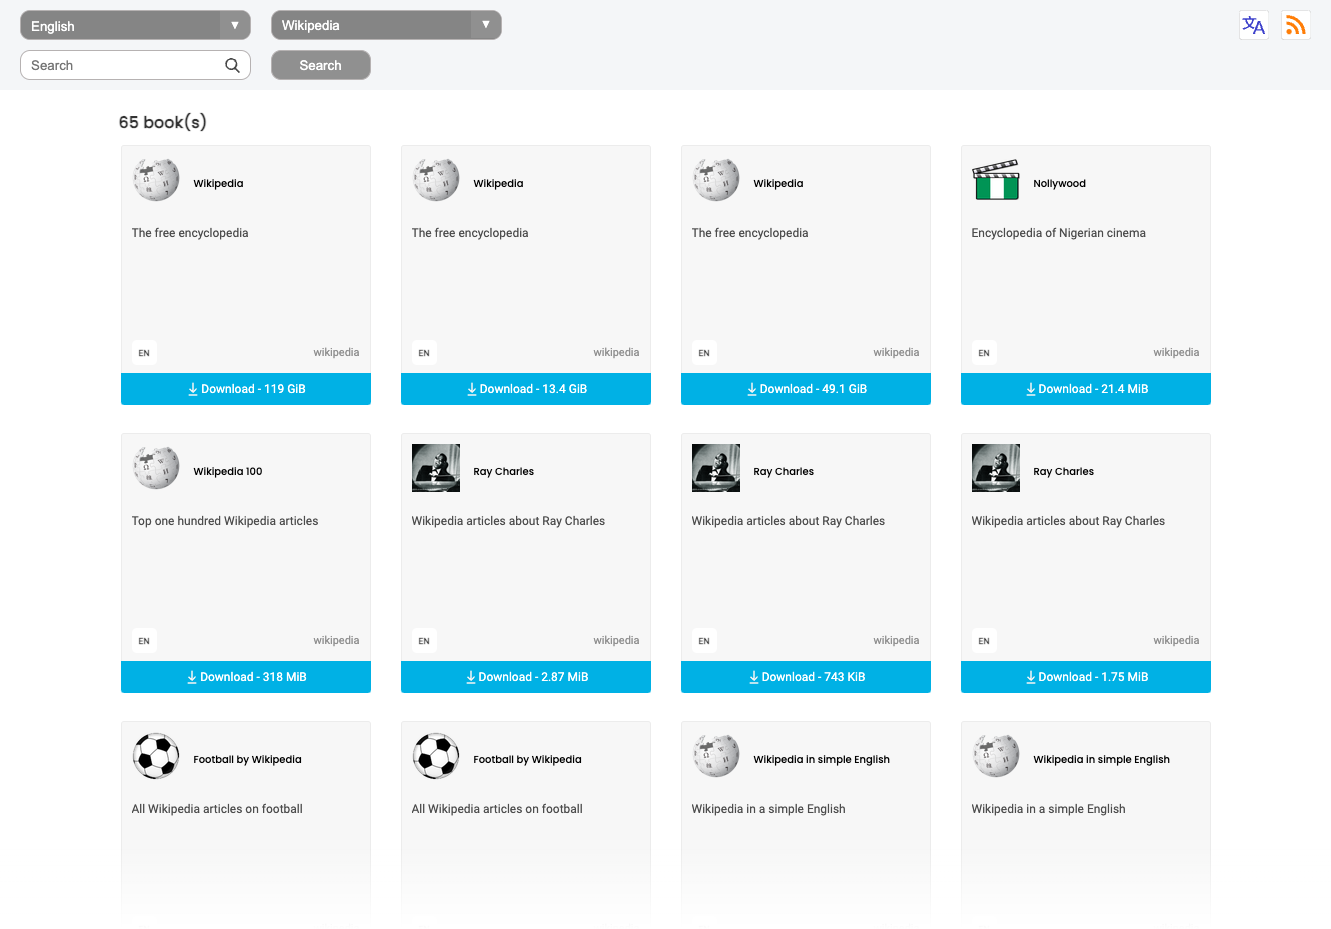Open the Wikipedia 100 book title

[x=228, y=472]
